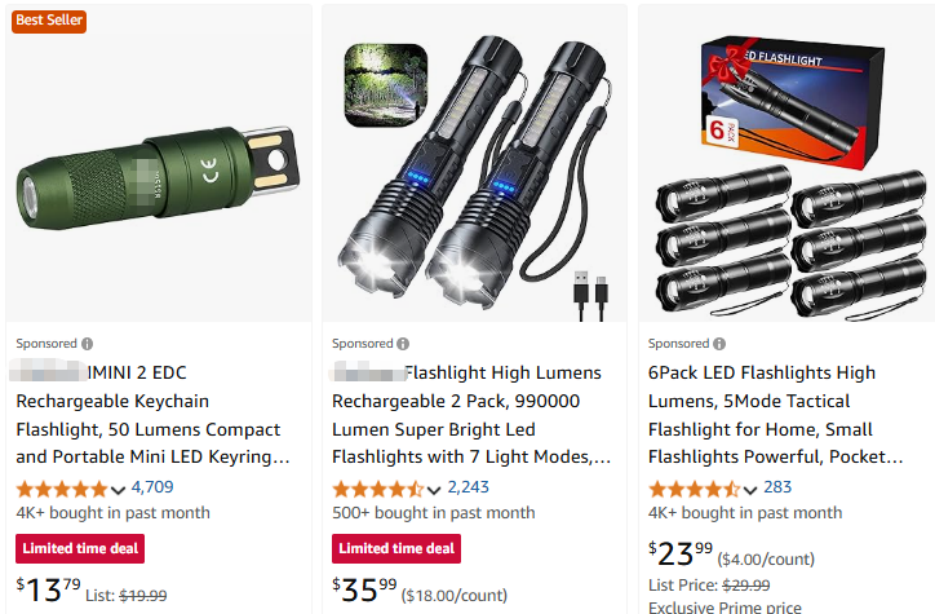The image size is (935, 614).
Task: Click Sponsored info icon on 6Pack flashlights
Action: (x=719, y=344)
